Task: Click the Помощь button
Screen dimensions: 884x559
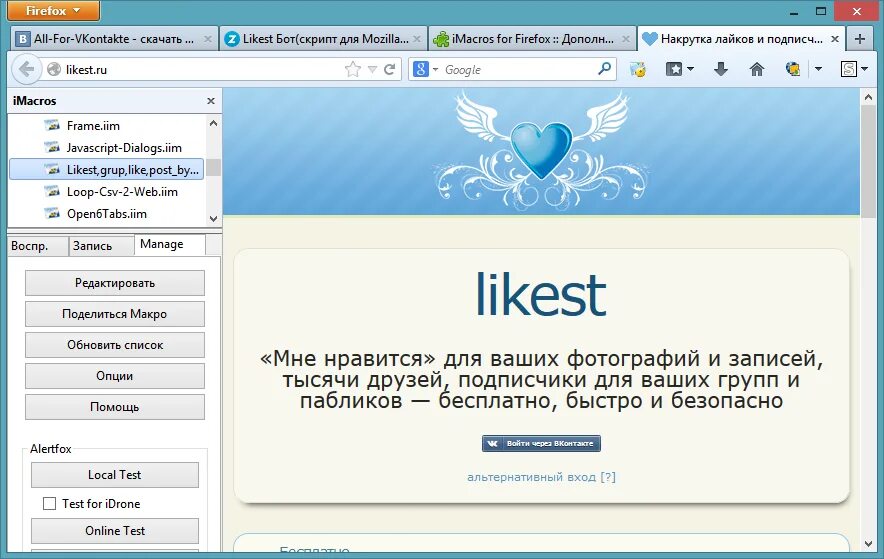Action: (114, 407)
